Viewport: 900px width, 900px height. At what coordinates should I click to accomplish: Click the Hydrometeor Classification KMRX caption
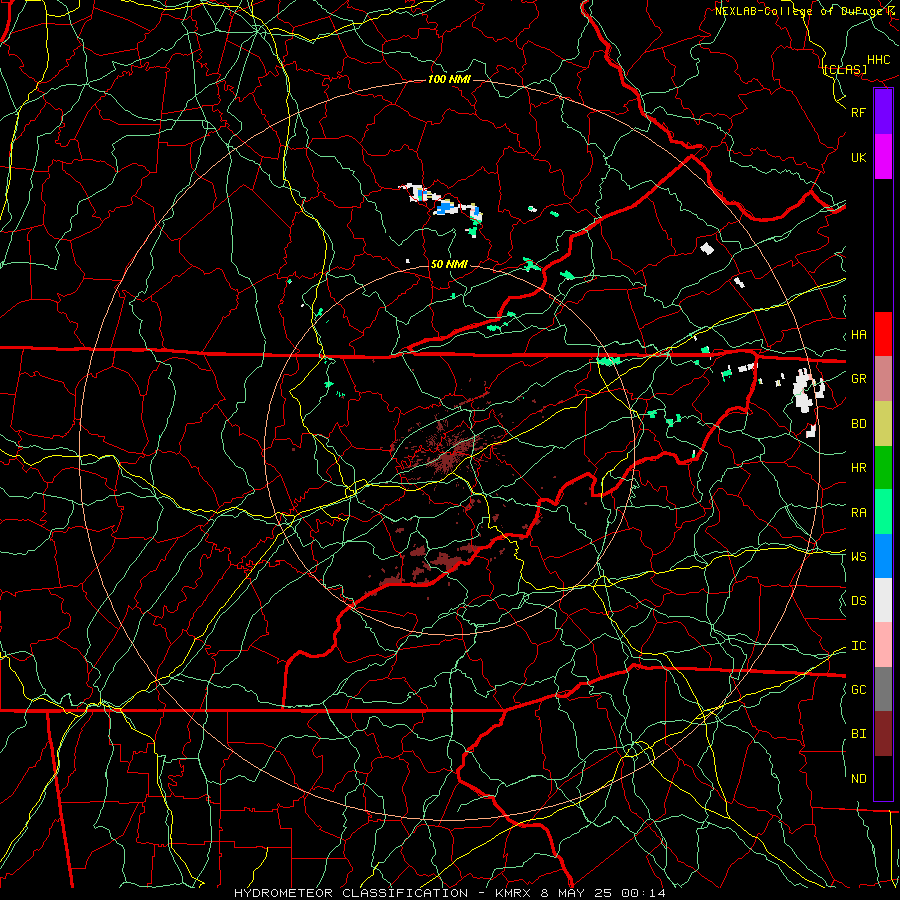(x=449, y=893)
